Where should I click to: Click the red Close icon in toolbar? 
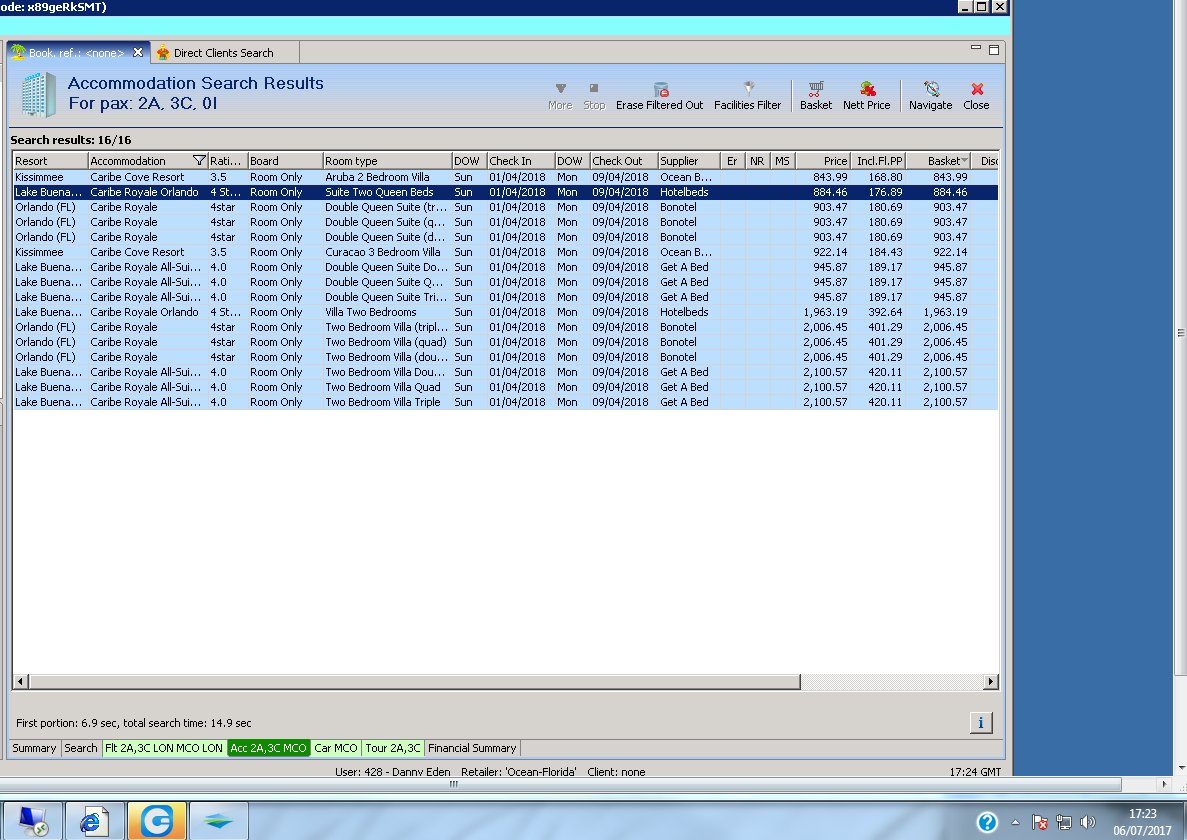point(977,89)
